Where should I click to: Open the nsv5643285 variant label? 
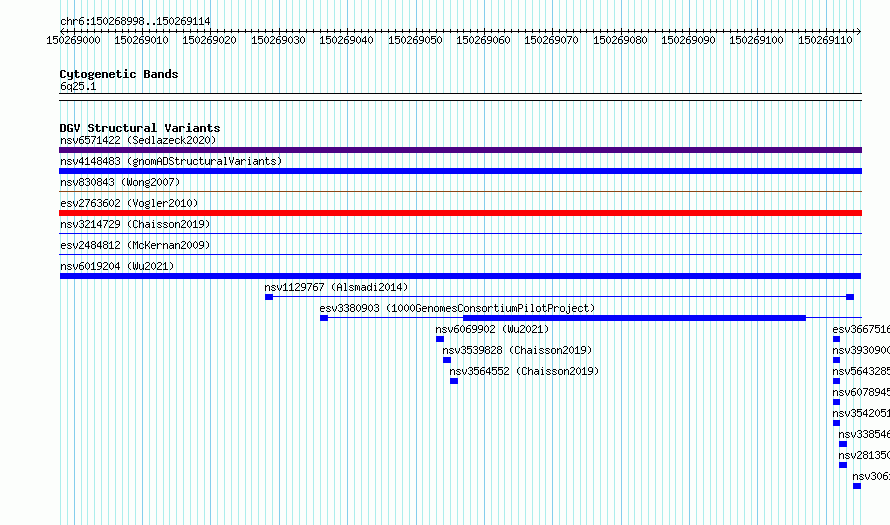[861, 371]
